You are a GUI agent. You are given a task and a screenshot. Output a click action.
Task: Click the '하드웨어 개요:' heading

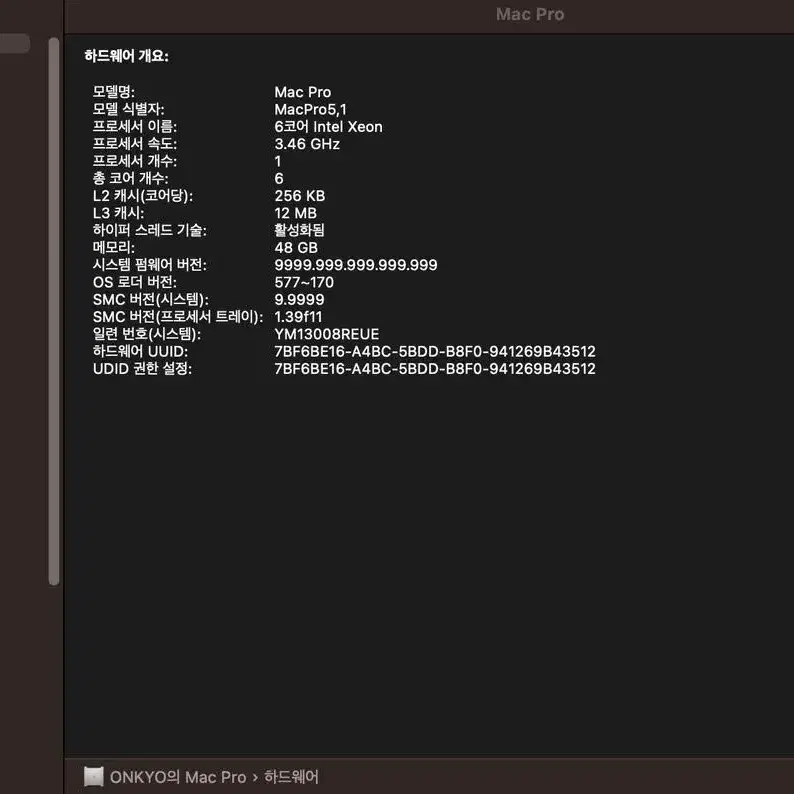tap(127, 56)
